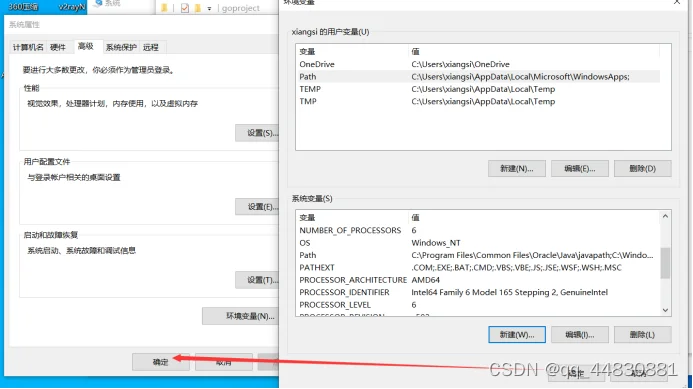Click 编辑(I) for system variables

tap(579, 335)
